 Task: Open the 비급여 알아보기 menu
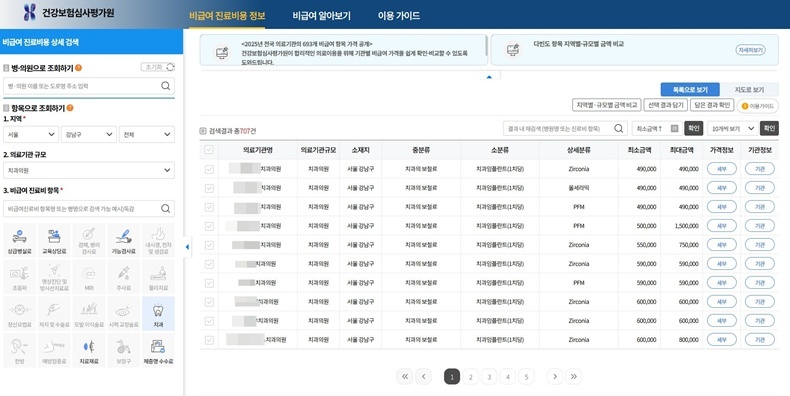(321, 15)
